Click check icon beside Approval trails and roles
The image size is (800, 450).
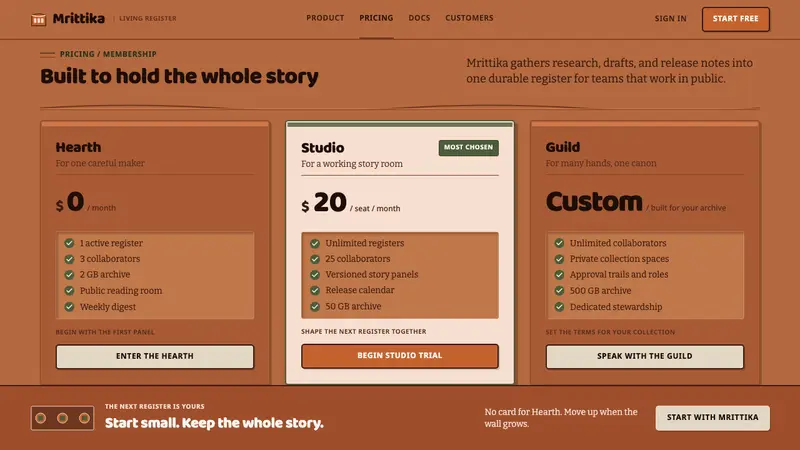point(559,274)
